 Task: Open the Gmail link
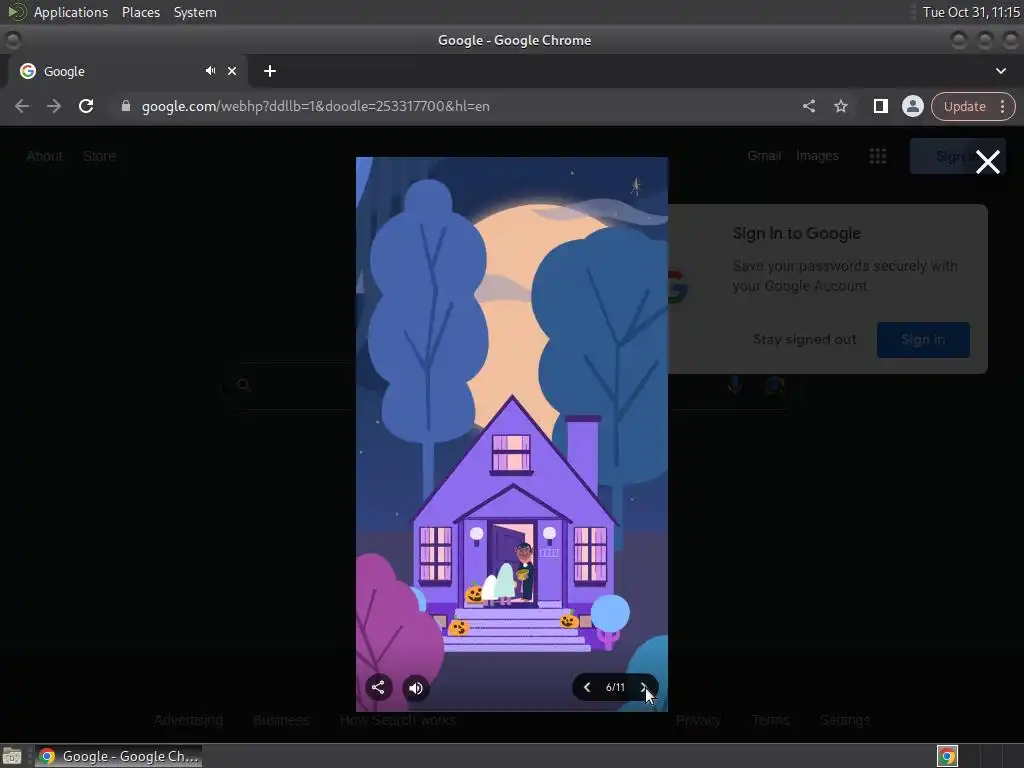(x=764, y=155)
